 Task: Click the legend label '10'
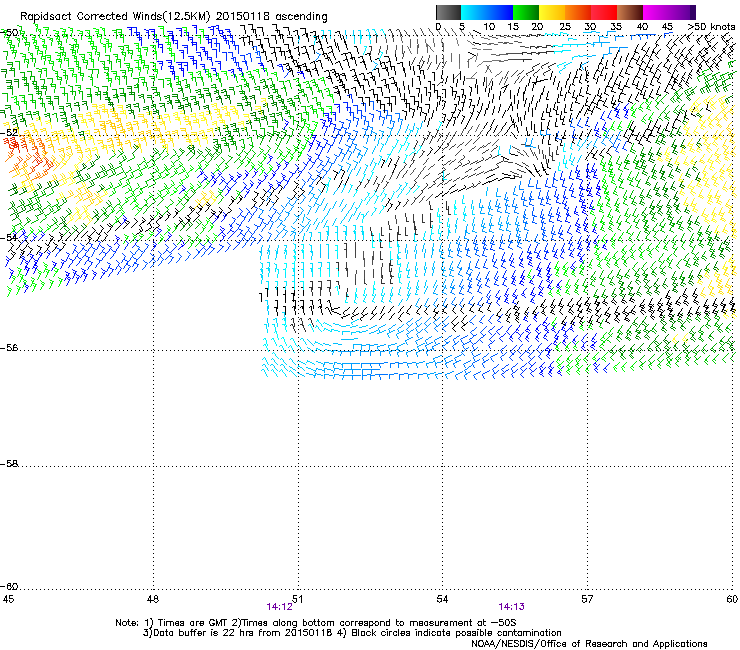pyautogui.click(x=489, y=27)
